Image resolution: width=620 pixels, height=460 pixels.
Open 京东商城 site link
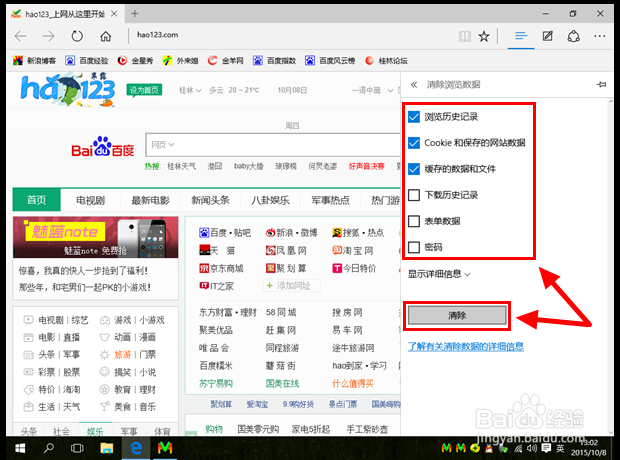(x=221, y=268)
